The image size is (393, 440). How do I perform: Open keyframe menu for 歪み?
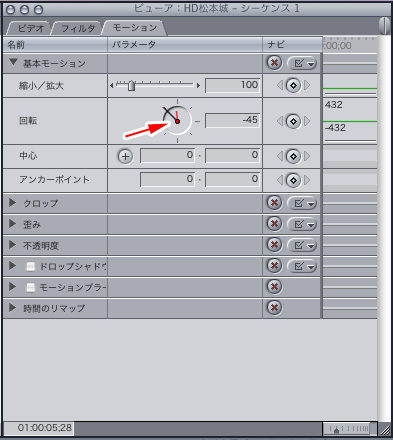(x=302, y=224)
